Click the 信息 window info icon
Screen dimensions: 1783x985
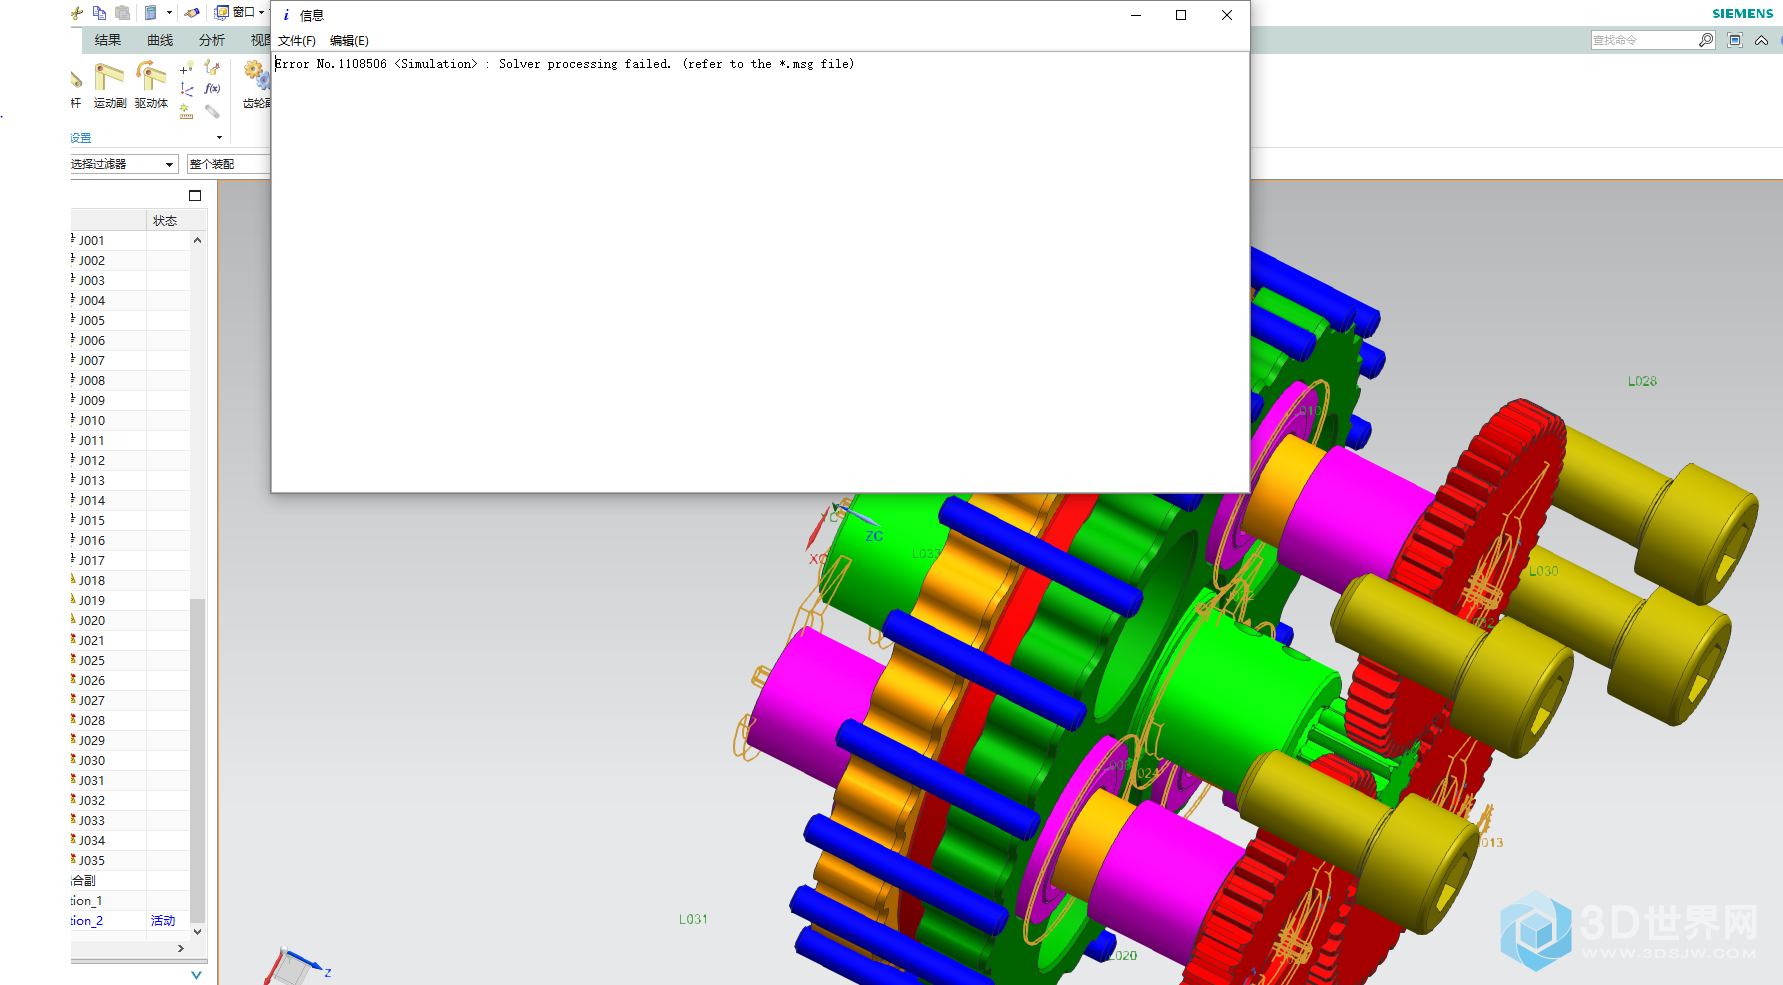pyautogui.click(x=286, y=15)
